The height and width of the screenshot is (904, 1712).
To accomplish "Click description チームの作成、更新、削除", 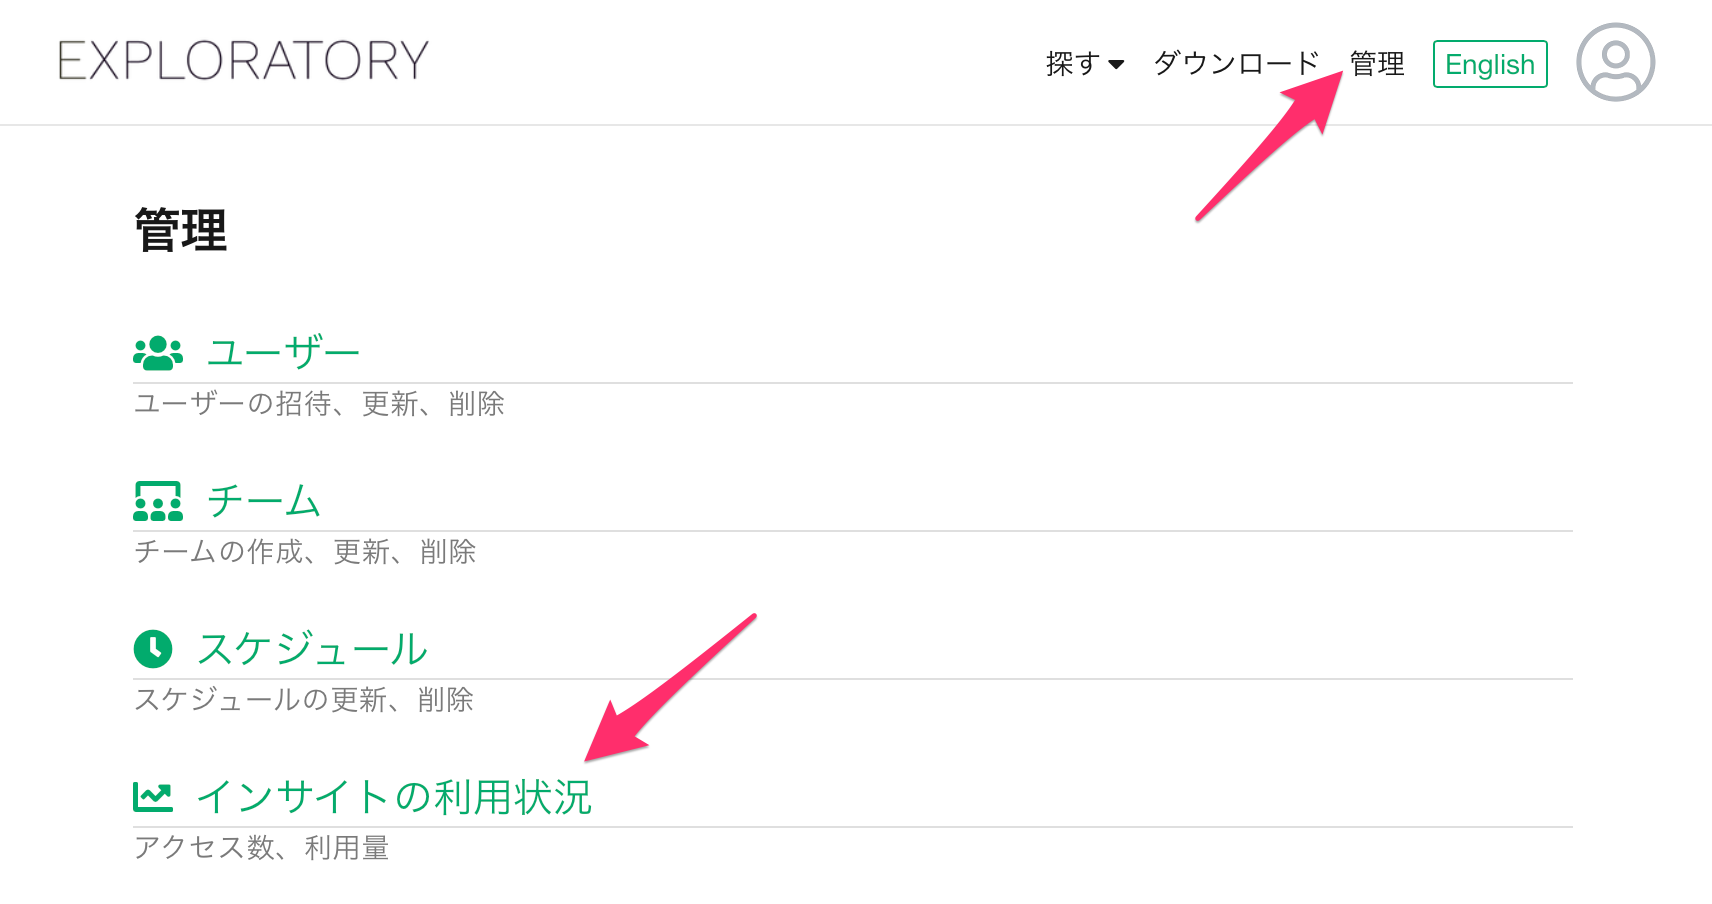I will click(305, 552).
